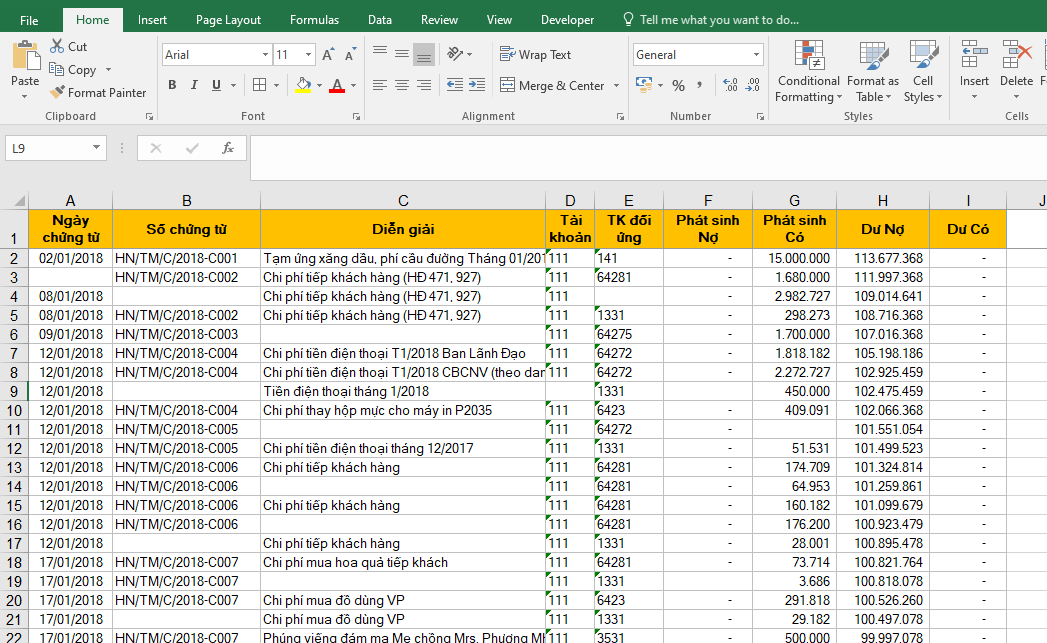Apply the yellow Fill Color swatch

pyautogui.click(x=304, y=86)
